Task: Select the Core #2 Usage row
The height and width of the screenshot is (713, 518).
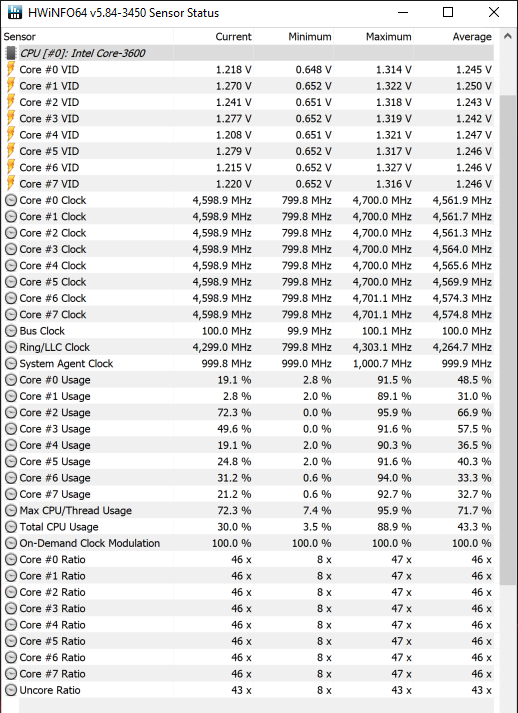Action: coord(247,412)
